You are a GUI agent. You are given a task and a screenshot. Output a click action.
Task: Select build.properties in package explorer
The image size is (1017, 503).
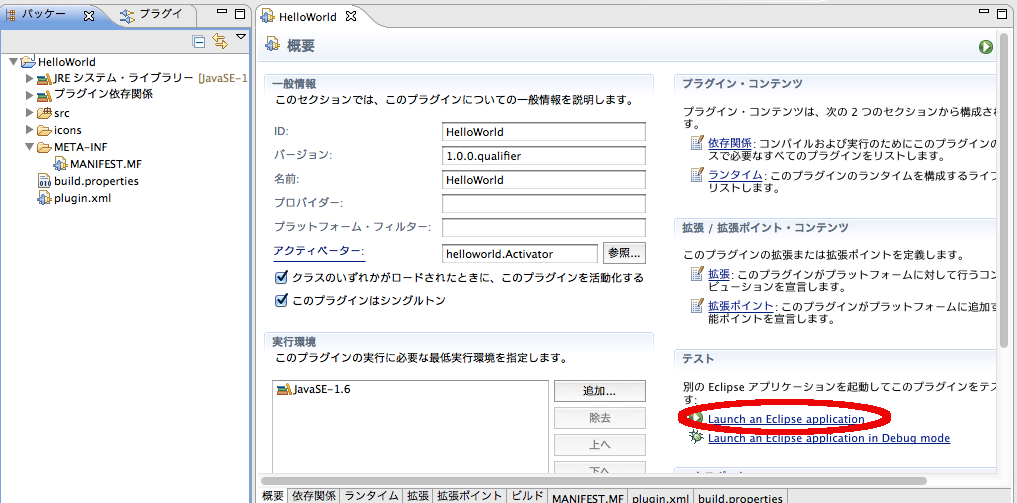[96, 181]
